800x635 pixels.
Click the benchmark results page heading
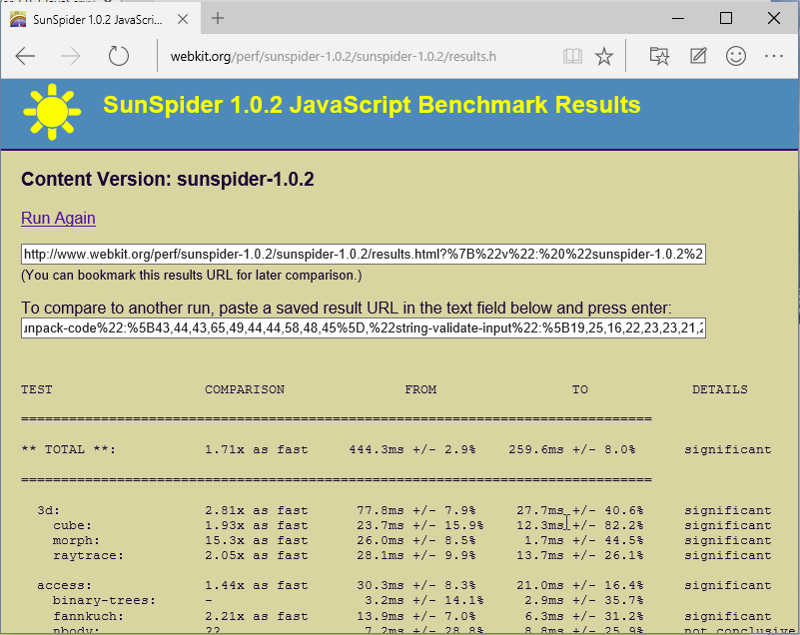click(371, 105)
